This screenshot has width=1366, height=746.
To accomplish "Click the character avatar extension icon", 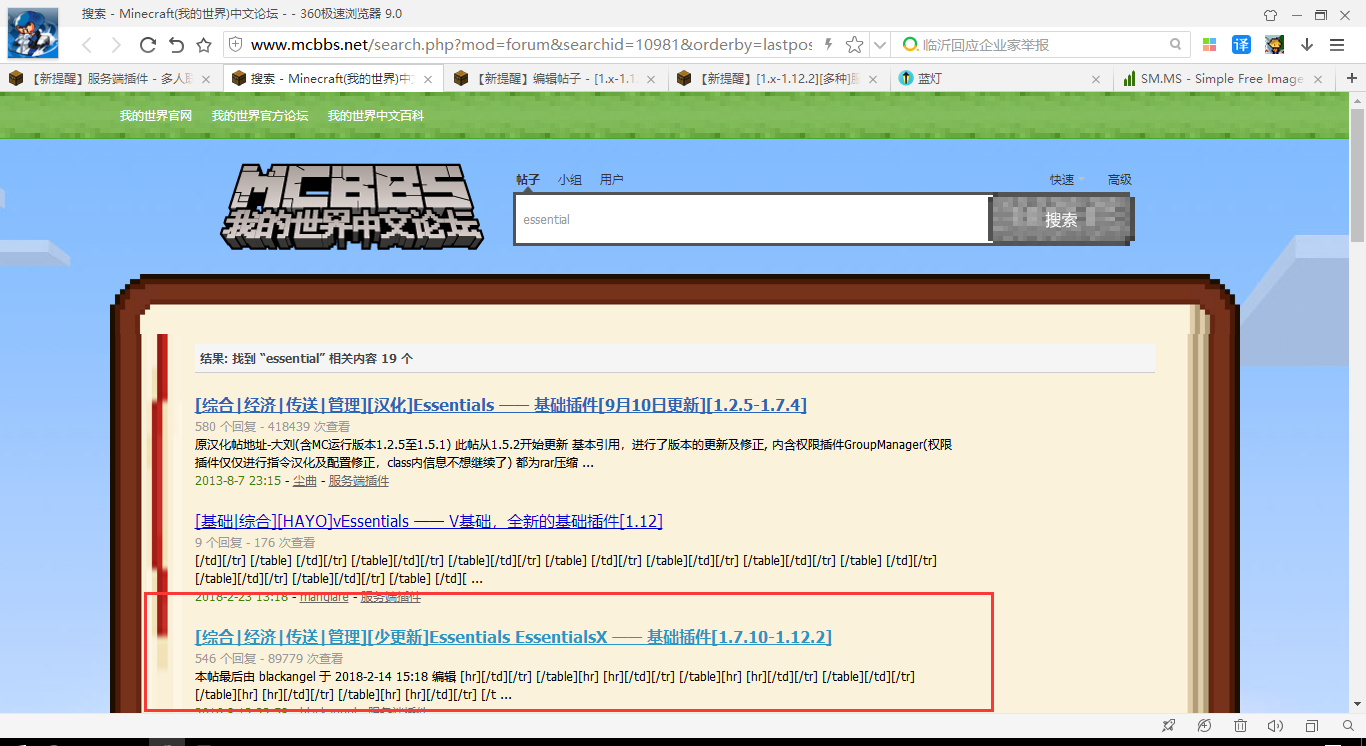I will pos(1274,45).
